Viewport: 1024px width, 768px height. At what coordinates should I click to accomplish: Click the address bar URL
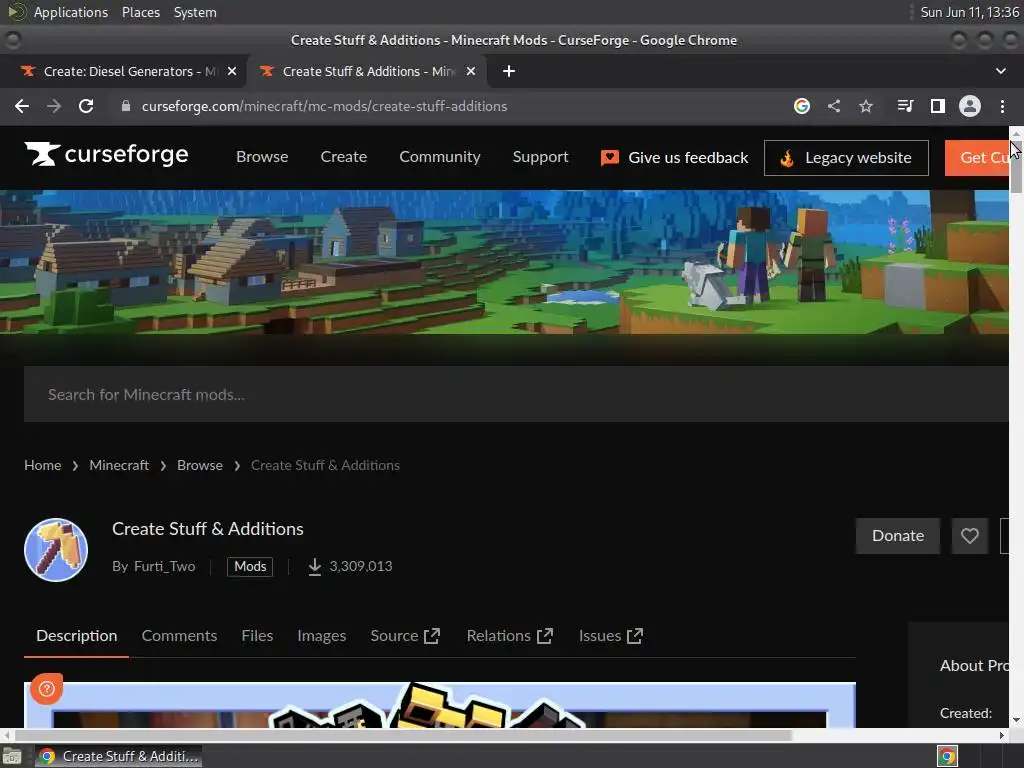324,106
